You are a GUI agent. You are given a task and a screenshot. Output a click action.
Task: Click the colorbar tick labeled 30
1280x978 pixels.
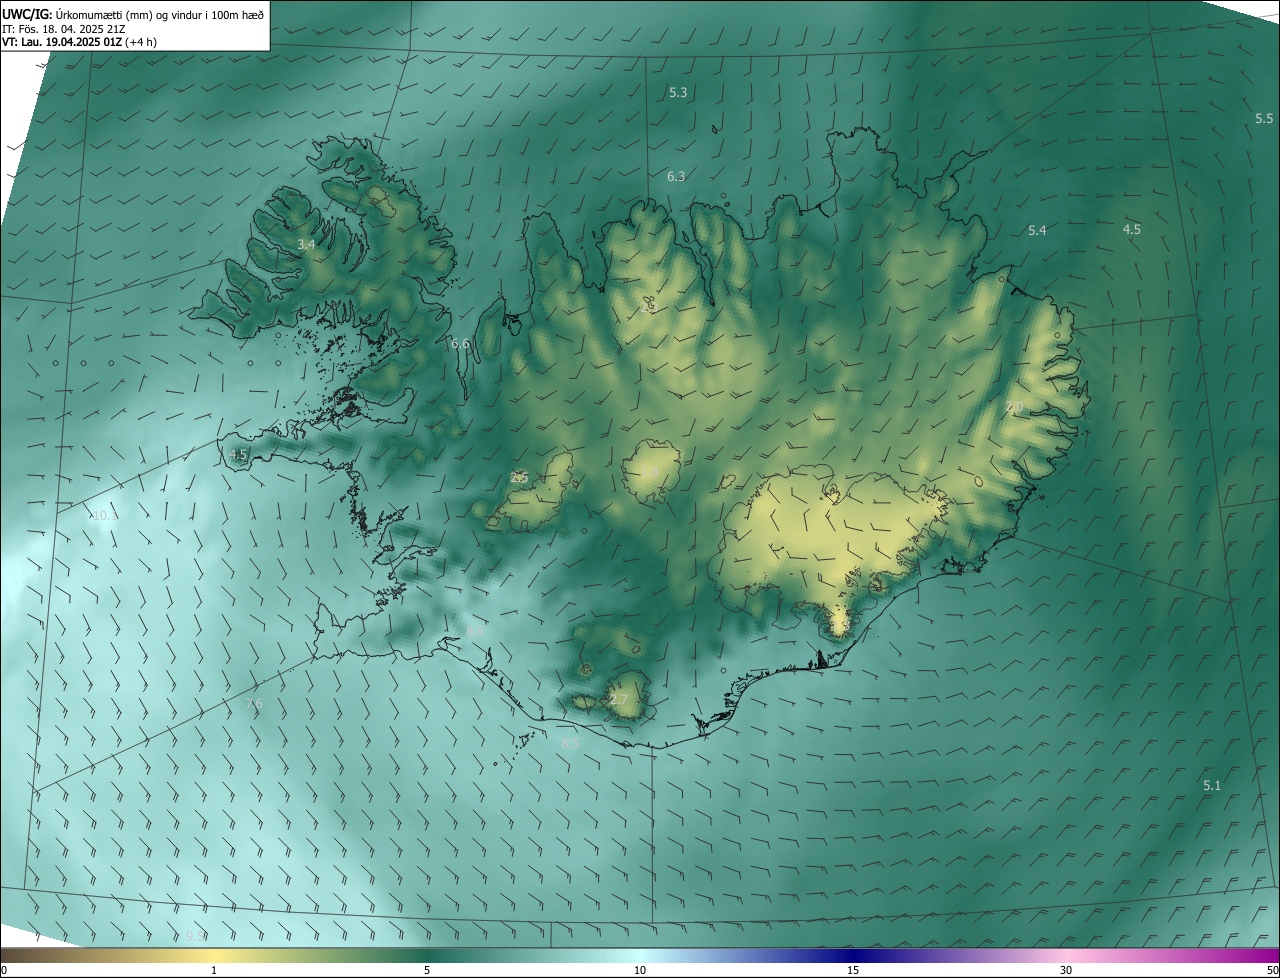1066,970
